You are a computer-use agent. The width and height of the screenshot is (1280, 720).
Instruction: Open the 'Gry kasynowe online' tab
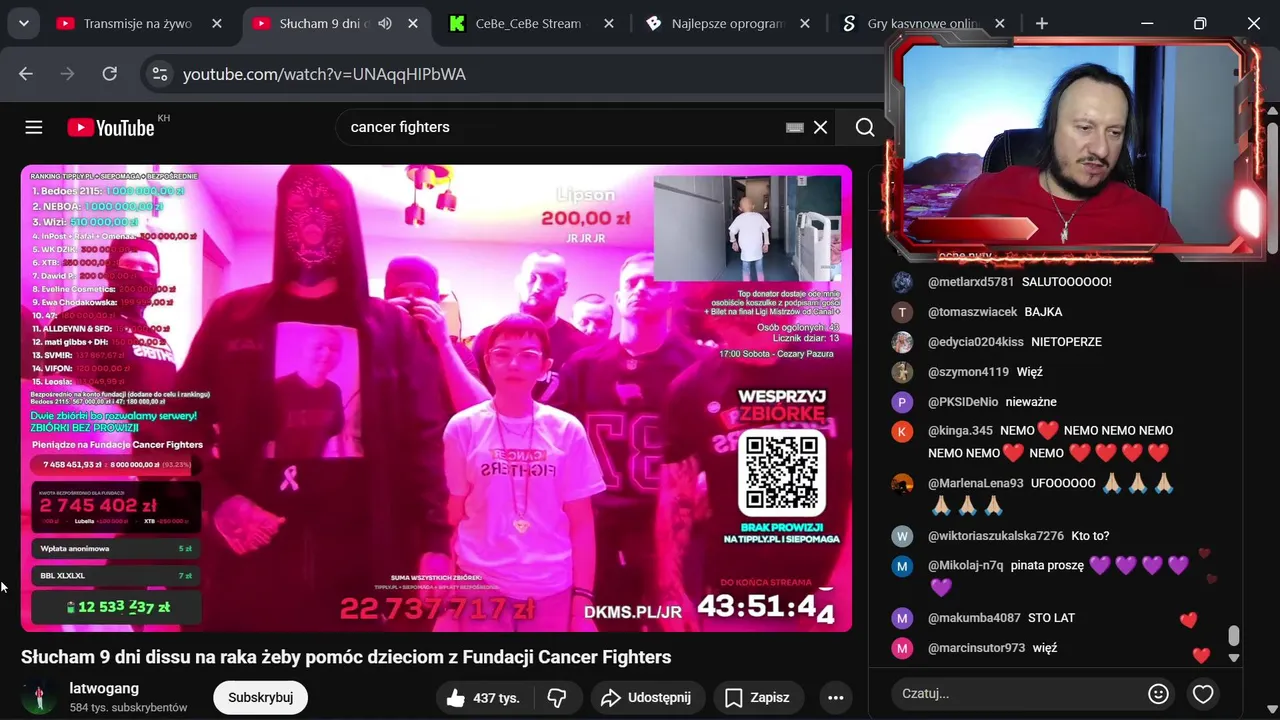pos(922,23)
